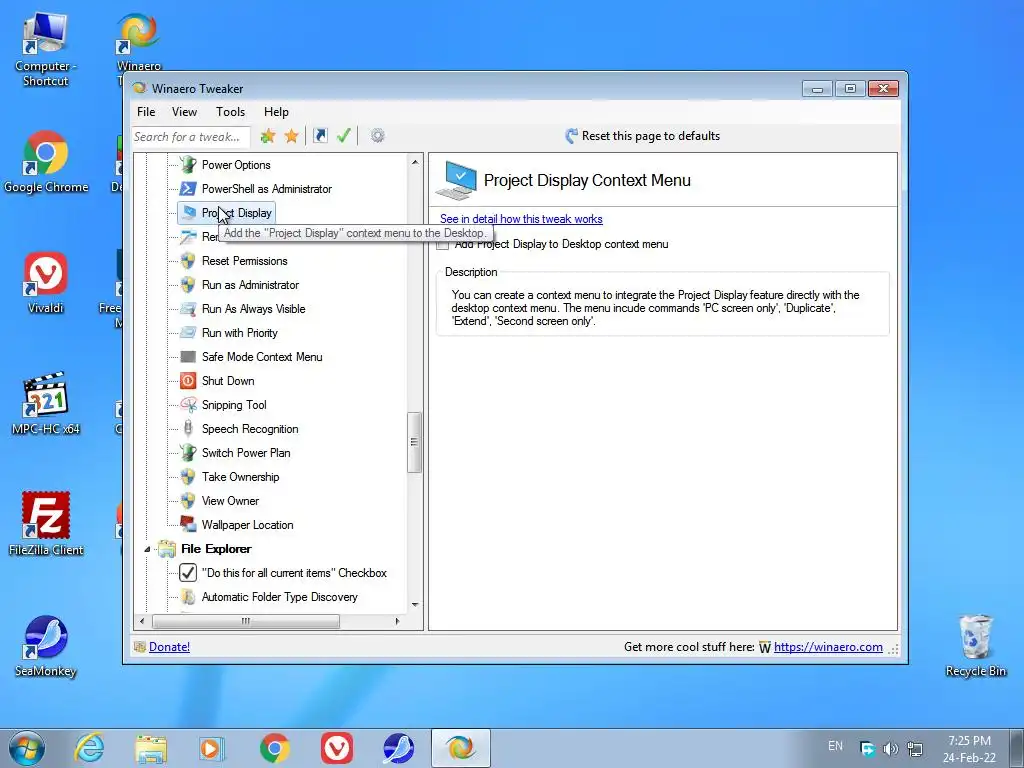This screenshot has width=1024, height=768.
Task: Click the File Explorer folder icon in tree
Action: (x=167, y=549)
